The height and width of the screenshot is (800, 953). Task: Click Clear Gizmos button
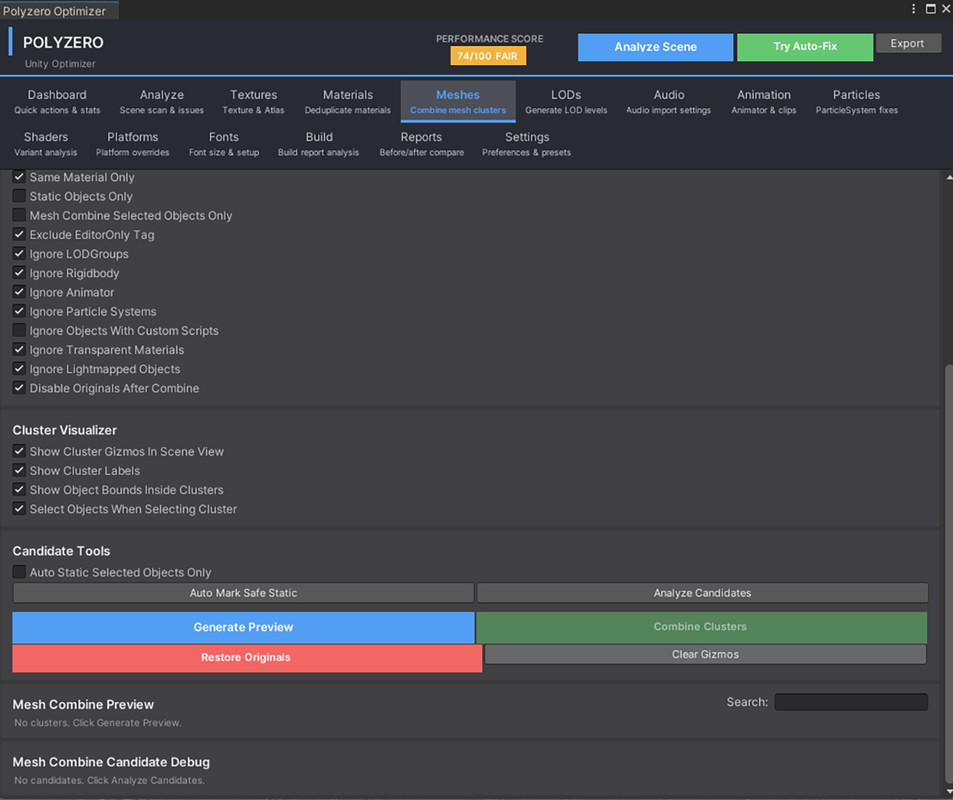pos(705,654)
